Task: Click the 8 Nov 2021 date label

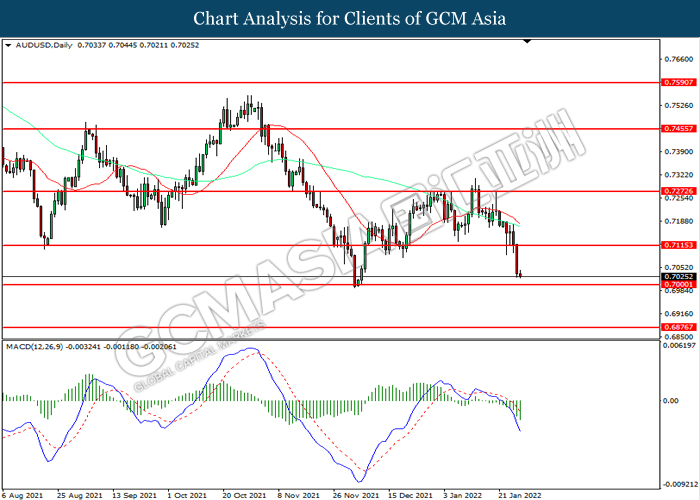Action: pos(298,495)
